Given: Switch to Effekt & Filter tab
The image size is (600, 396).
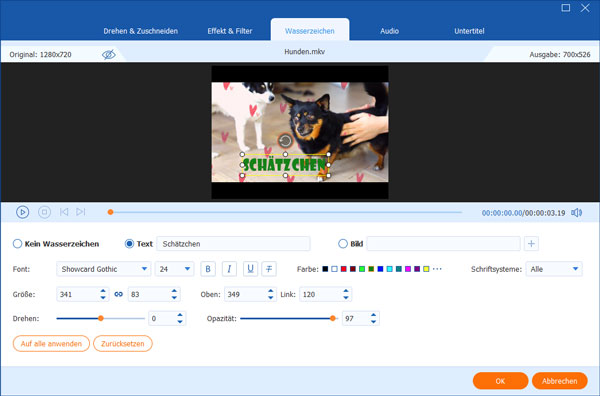Looking at the screenshot, I should (x=230, y=31).
